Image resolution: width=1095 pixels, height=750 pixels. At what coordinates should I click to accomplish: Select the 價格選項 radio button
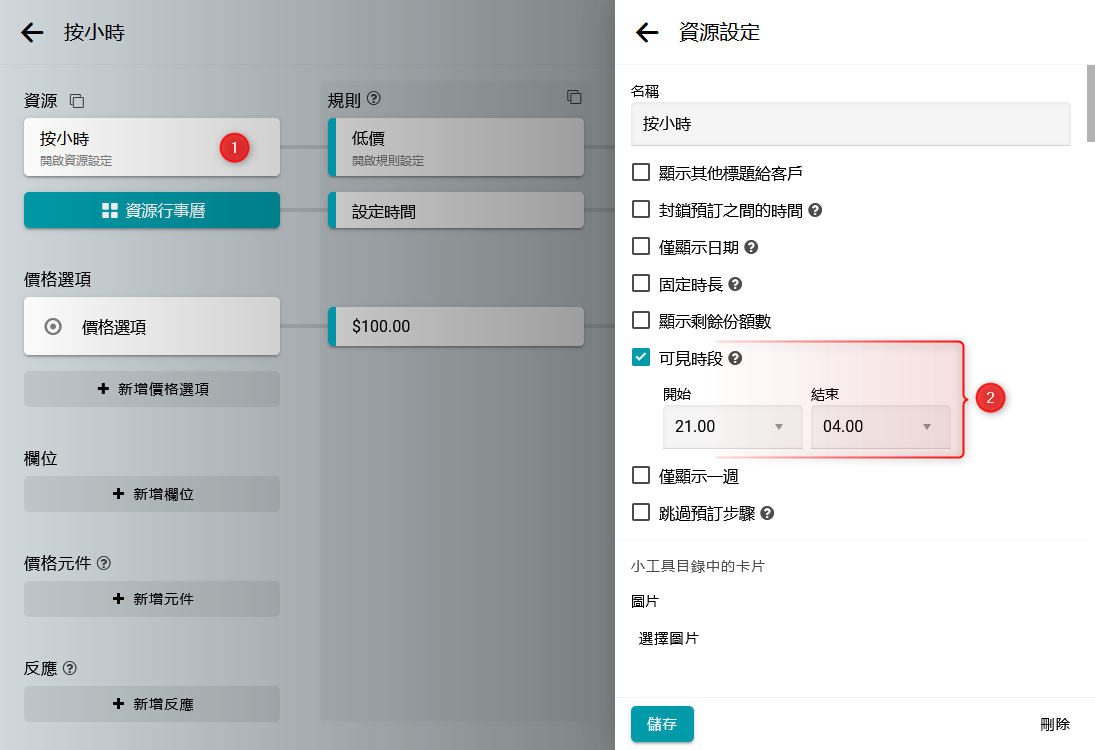54,326
